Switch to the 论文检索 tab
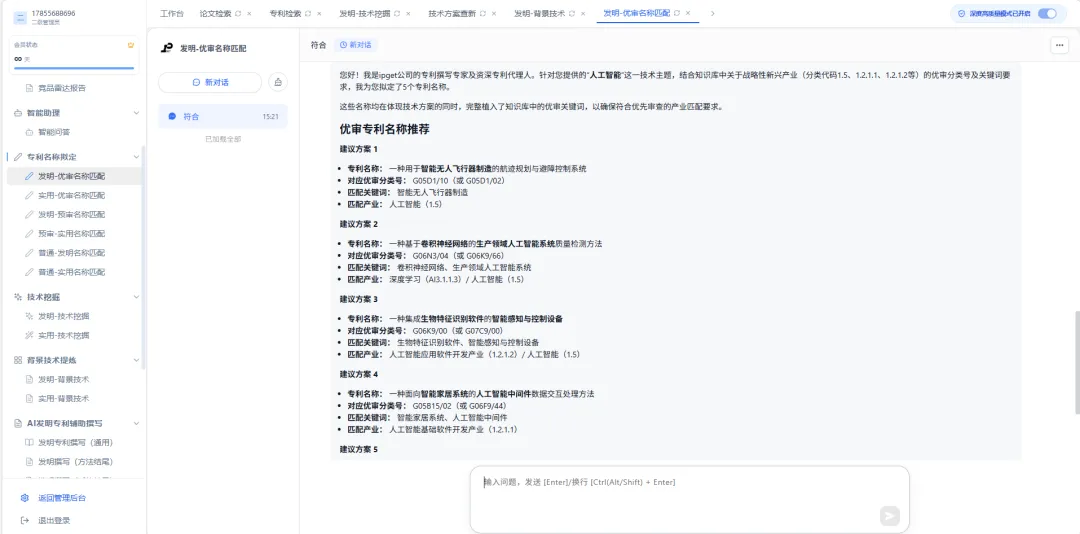This screenshot has width=1080, height=534. 215,14
